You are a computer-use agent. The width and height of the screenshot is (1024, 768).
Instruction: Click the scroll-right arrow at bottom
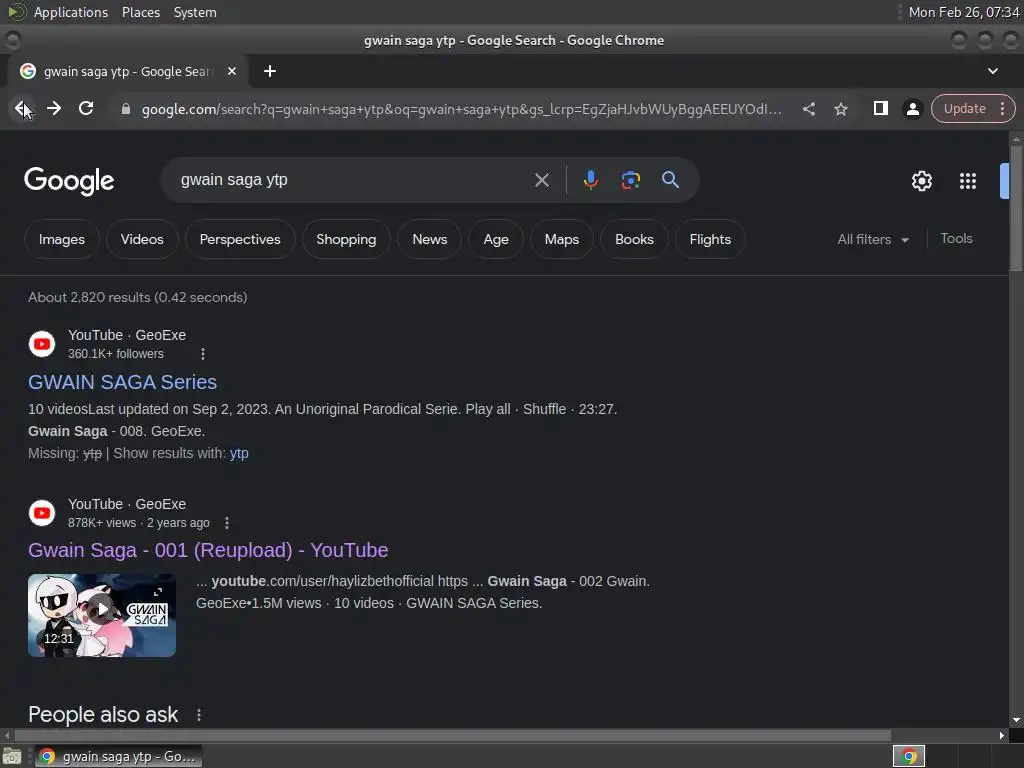pos(1002,735)
